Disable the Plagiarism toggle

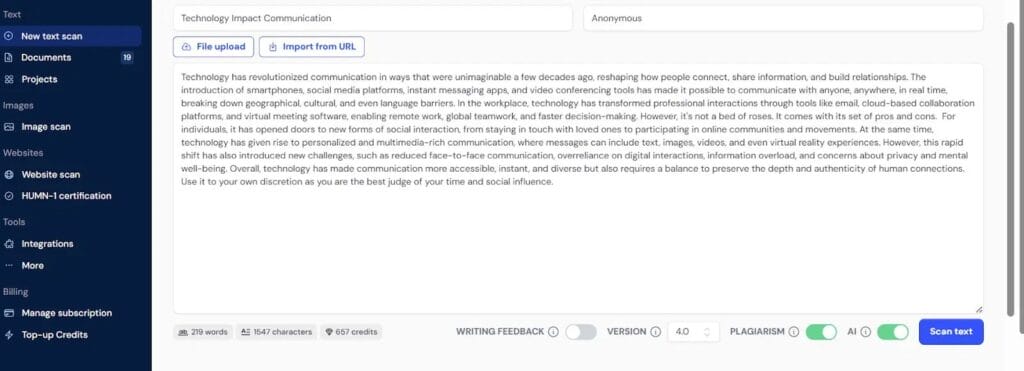coord(821,332)
